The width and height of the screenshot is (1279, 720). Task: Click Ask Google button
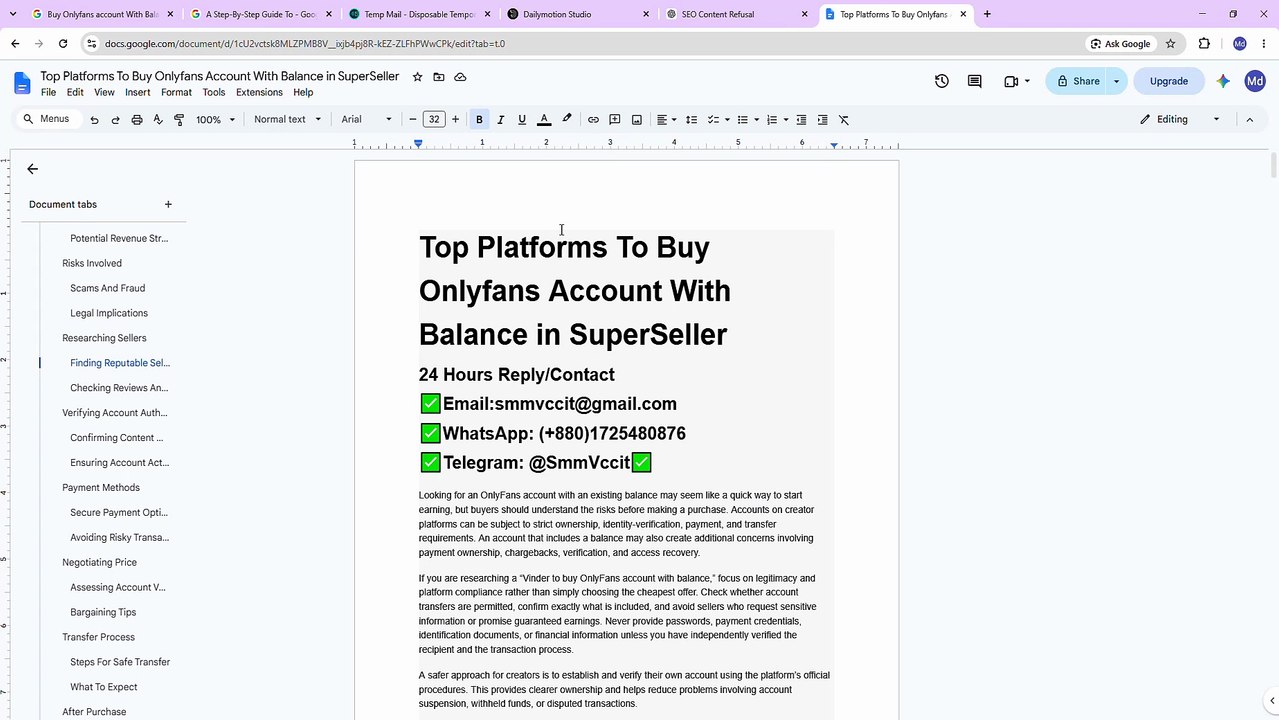[1120, 44]
